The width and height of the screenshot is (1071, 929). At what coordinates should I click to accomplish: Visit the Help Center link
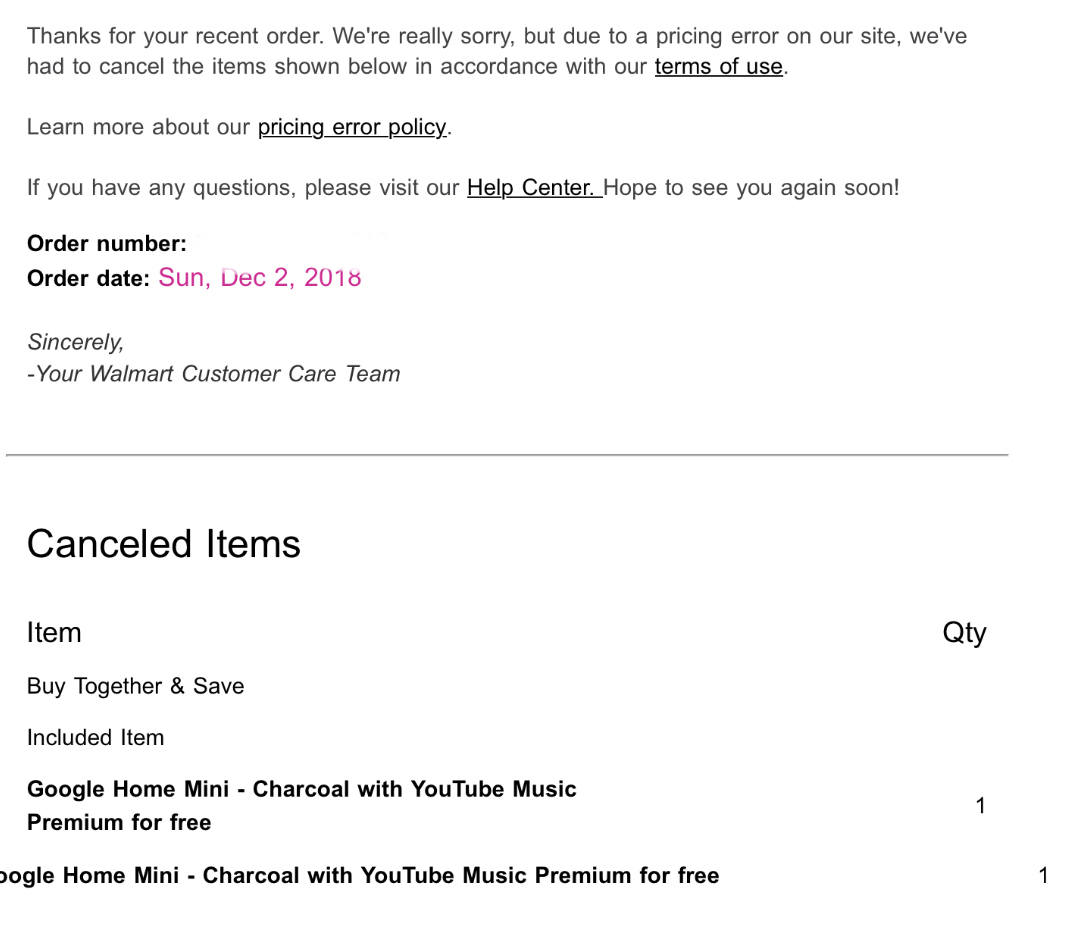coord(533,188)
